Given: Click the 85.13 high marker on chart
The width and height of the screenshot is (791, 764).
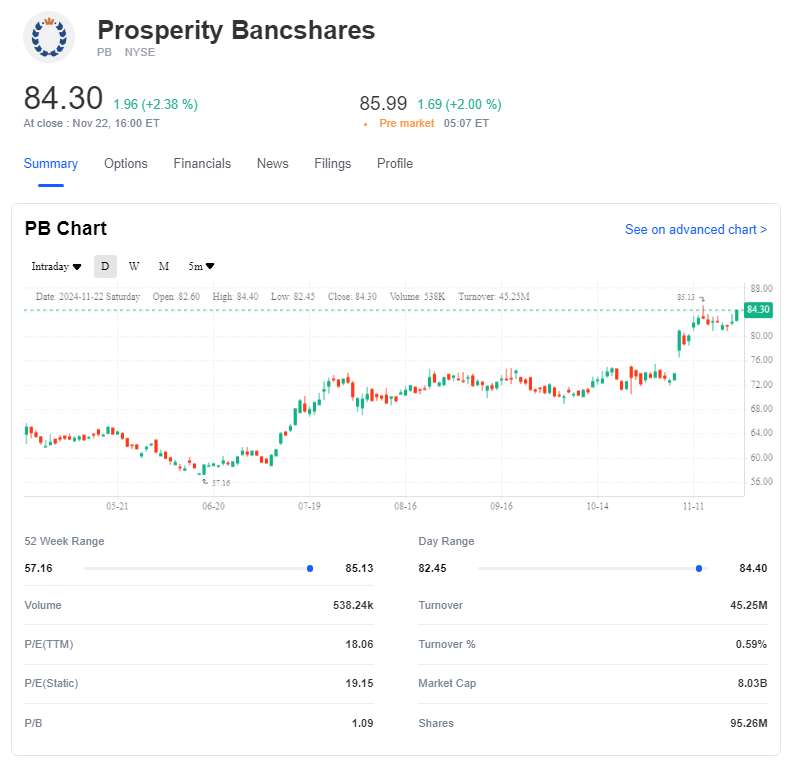Looking at the screenshot, I should click(686, 297).
